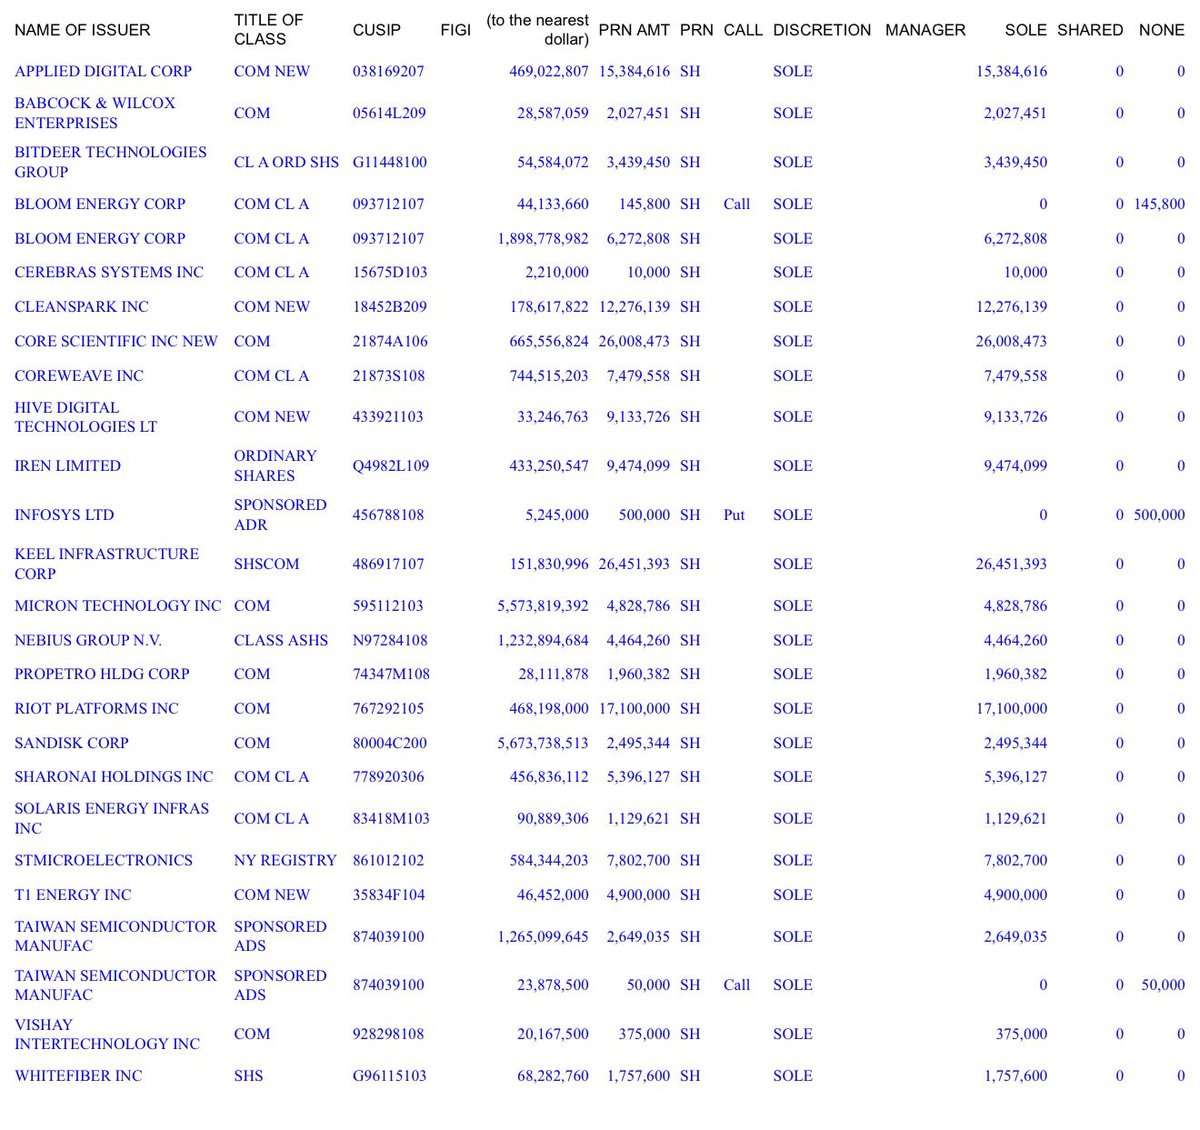Select CUSIP G96115103 for Whitefiber

390,1076
